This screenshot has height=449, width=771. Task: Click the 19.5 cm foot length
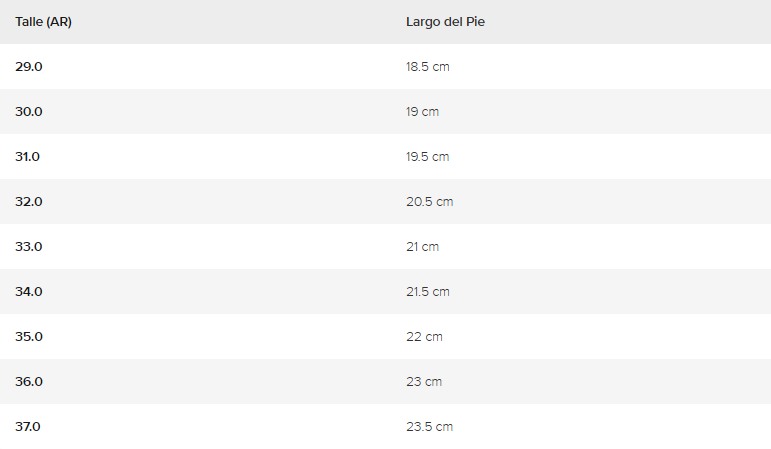tap(427, 157)
